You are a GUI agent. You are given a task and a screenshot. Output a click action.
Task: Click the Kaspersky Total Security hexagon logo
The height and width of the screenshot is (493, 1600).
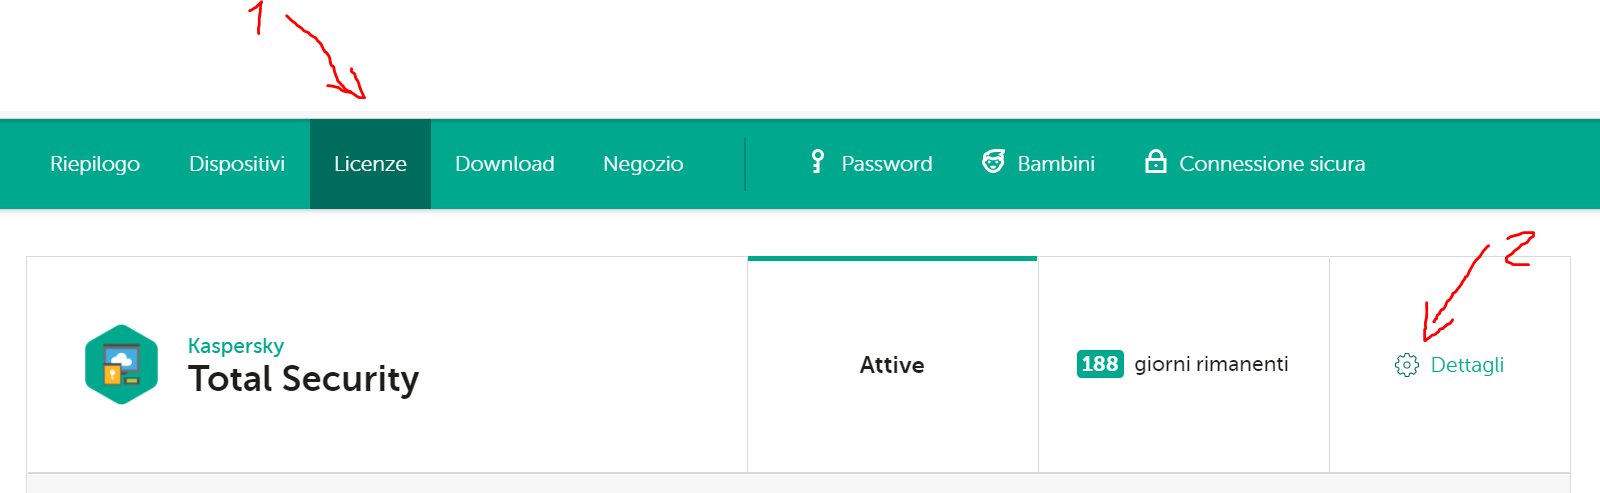[x=121, y=364]
